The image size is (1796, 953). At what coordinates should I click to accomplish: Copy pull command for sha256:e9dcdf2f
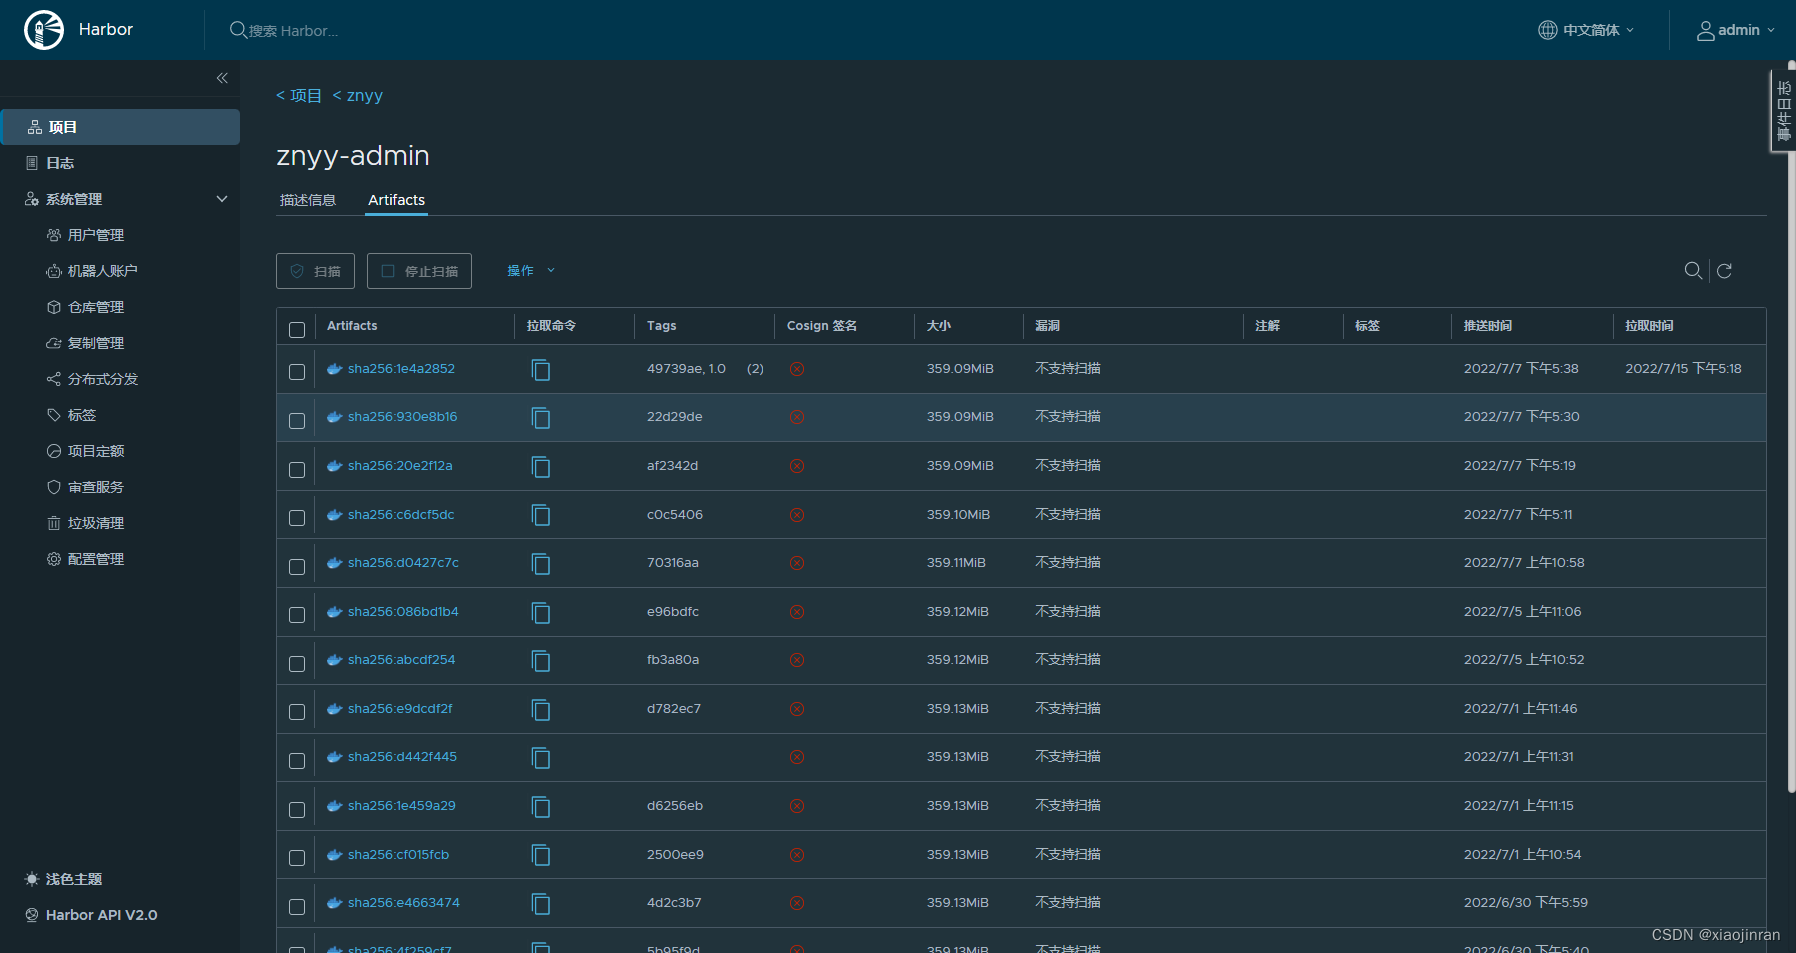pyautogui.click(x=541, y=710)
